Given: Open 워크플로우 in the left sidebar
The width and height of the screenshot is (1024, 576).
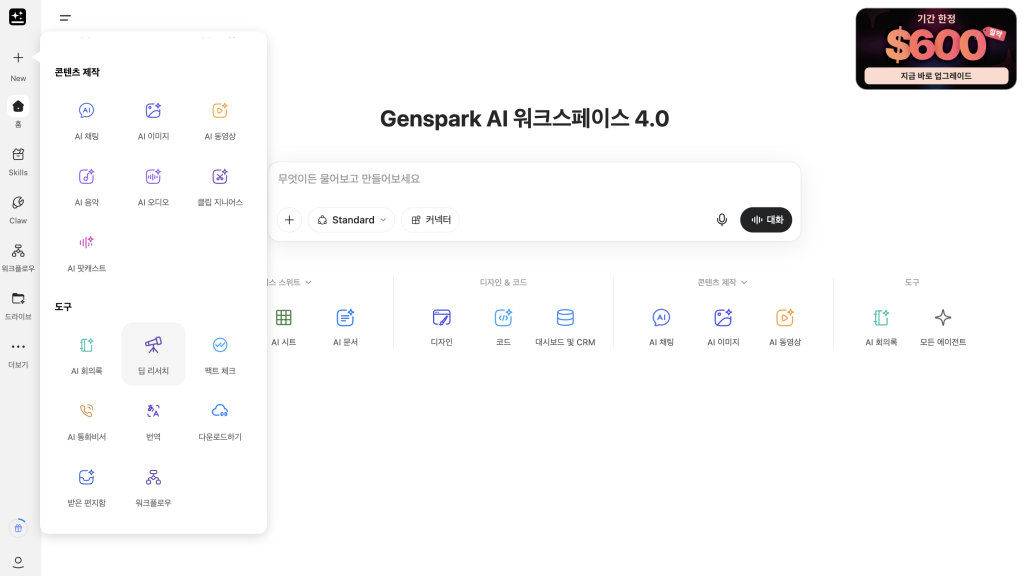Looking at the screenshot, I should 18,257.
